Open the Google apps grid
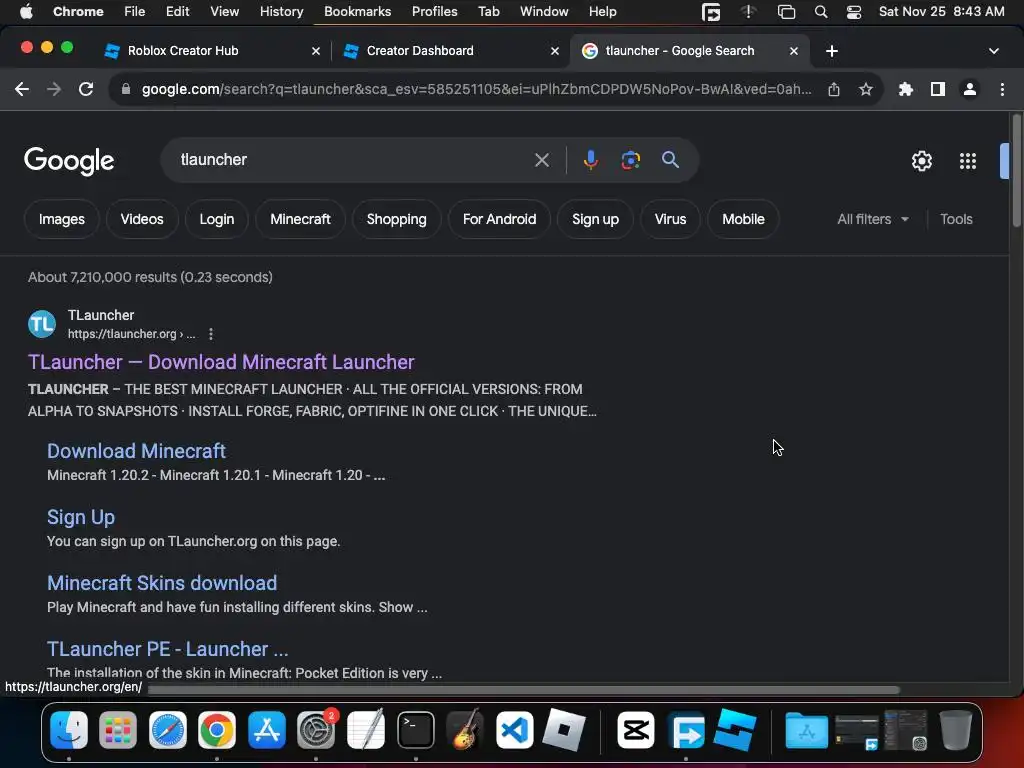Viewport: 1024px width, 768px height. pos(968,161)
